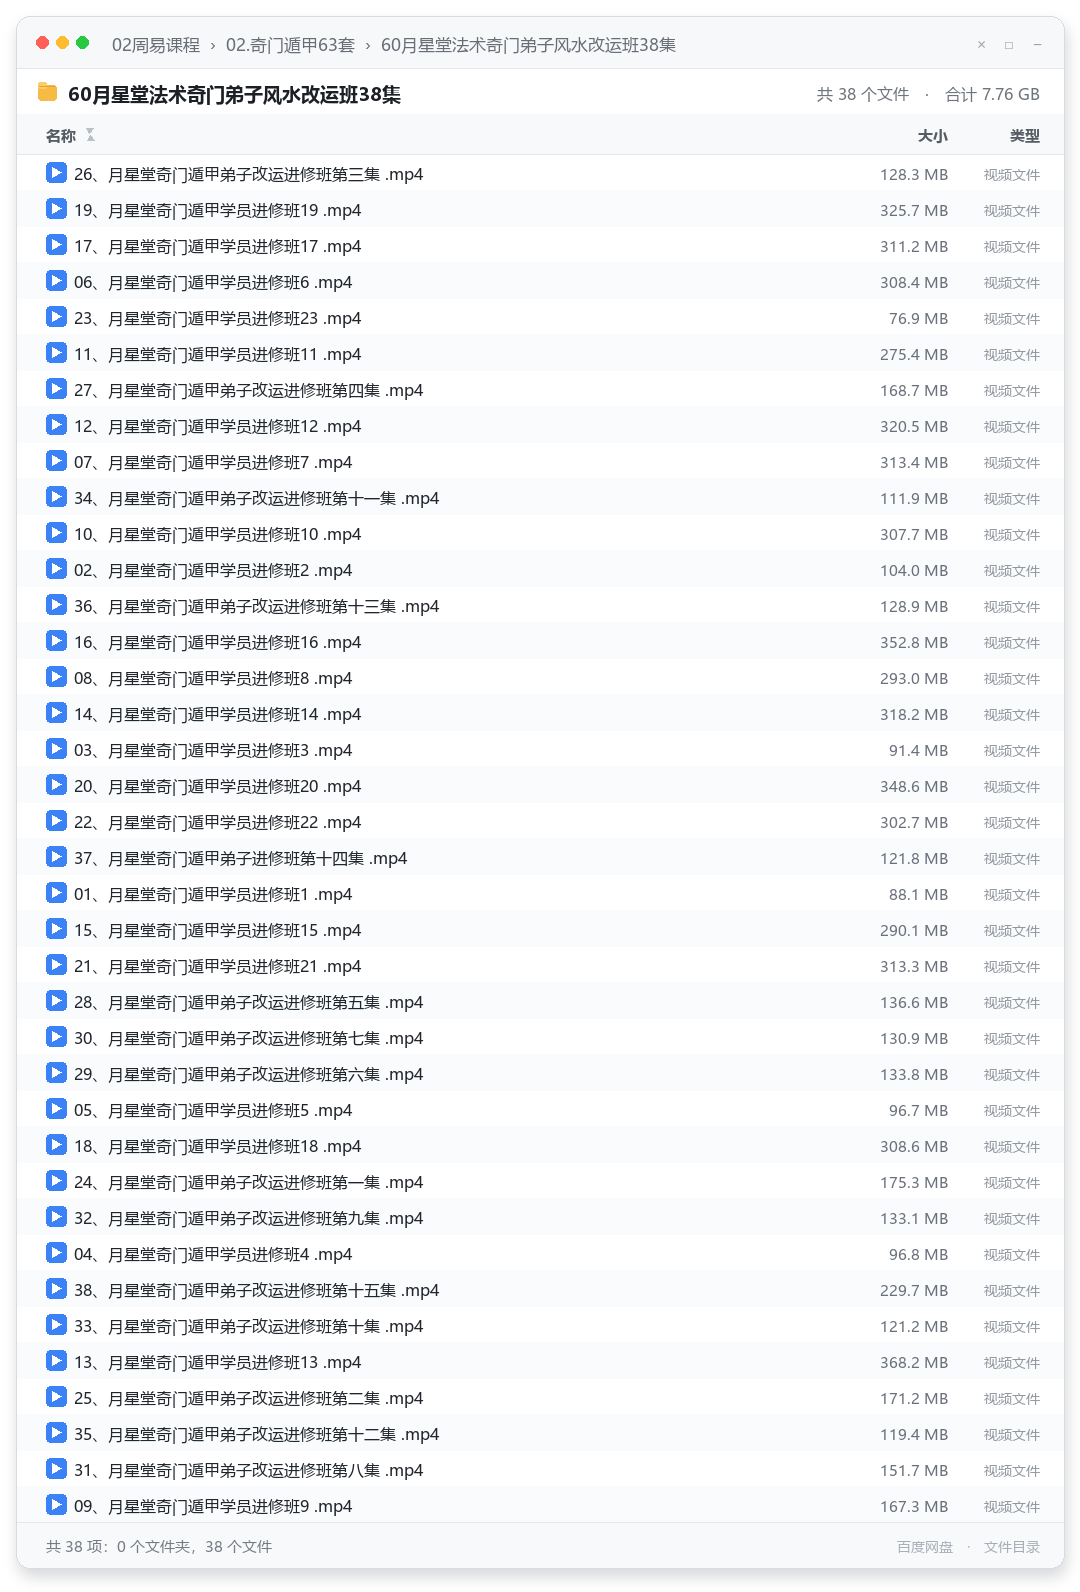Click the yellow folder icon beside the title

click(47, 93)
